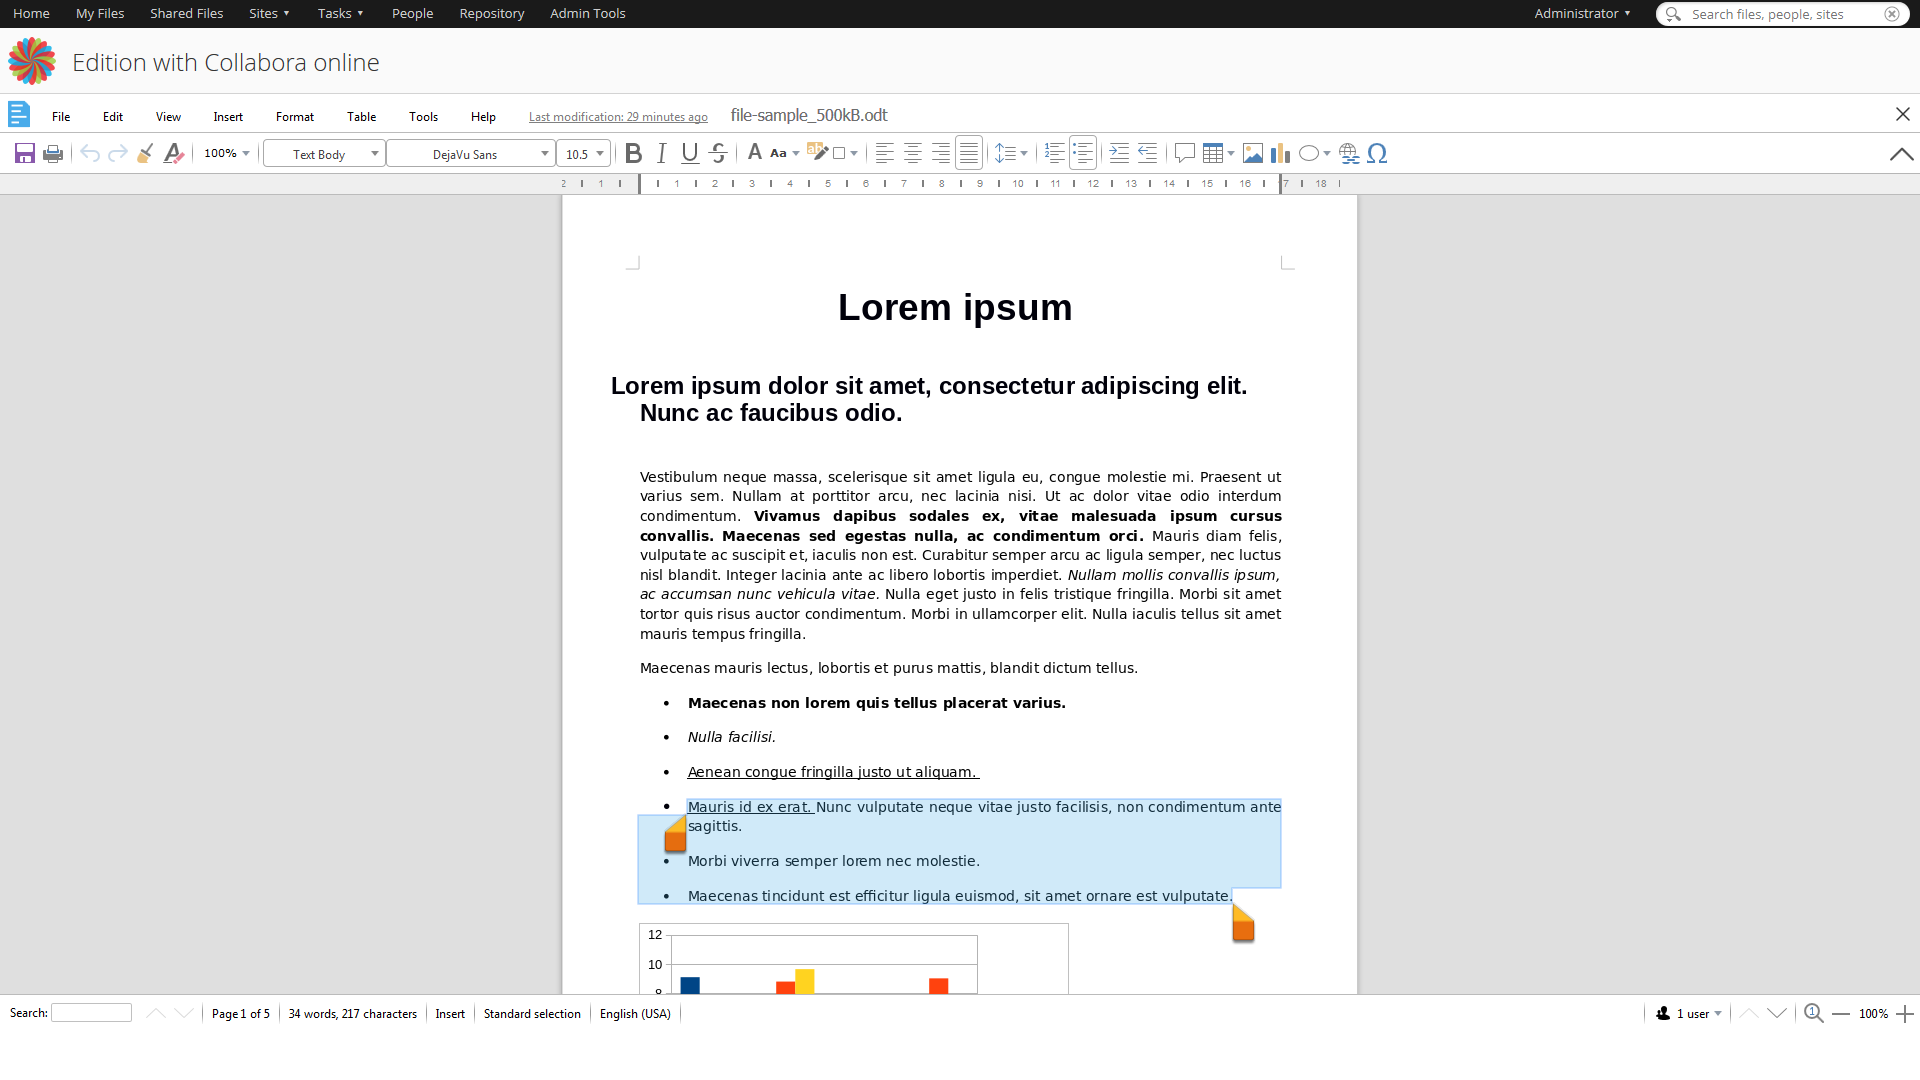
Task: Decrease paragraph indent
Action: (x=1147, y=153)
